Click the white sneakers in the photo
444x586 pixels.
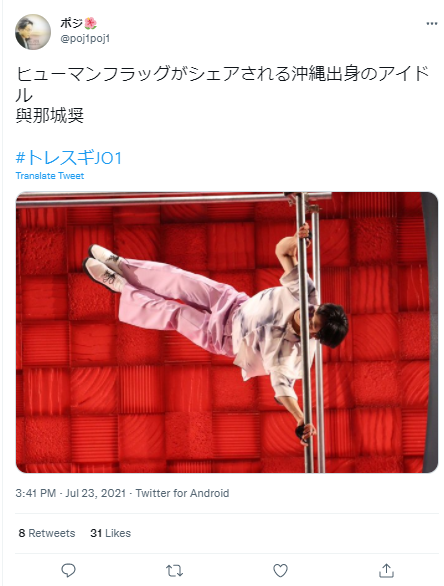(x=104, y=268)
